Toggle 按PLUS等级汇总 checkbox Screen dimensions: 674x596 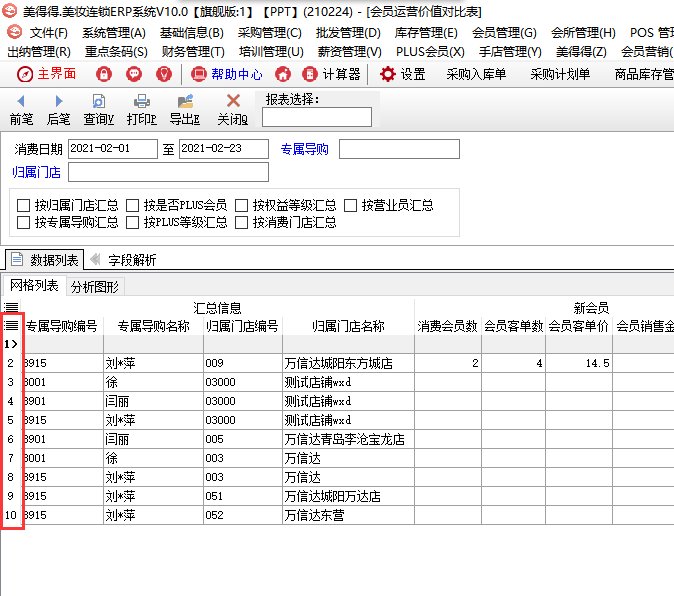pyautogui.click(x=132, y=223)
